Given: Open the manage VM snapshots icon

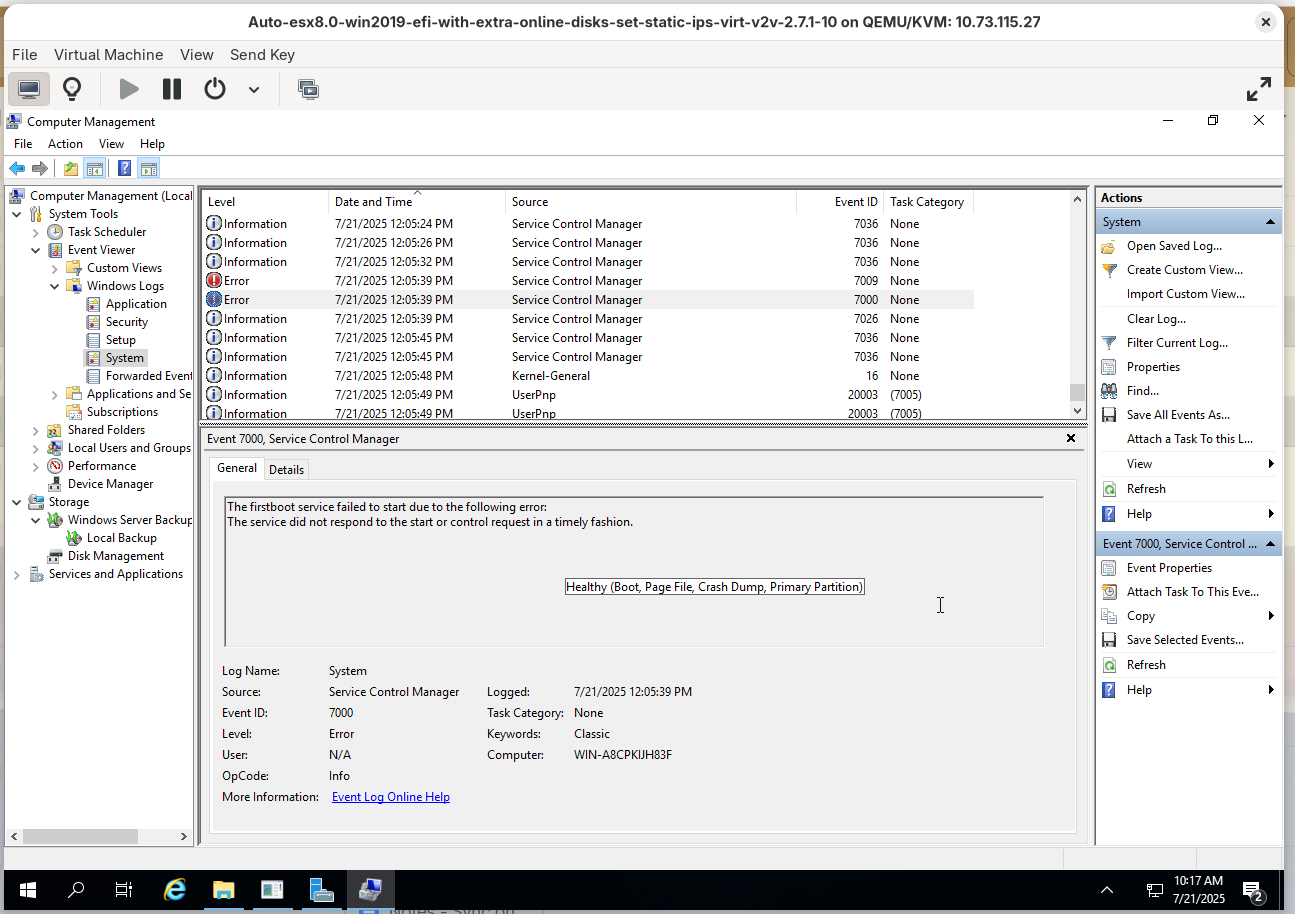Looking at the screenshot, I should pyautogui.click(x=309, y=89).
